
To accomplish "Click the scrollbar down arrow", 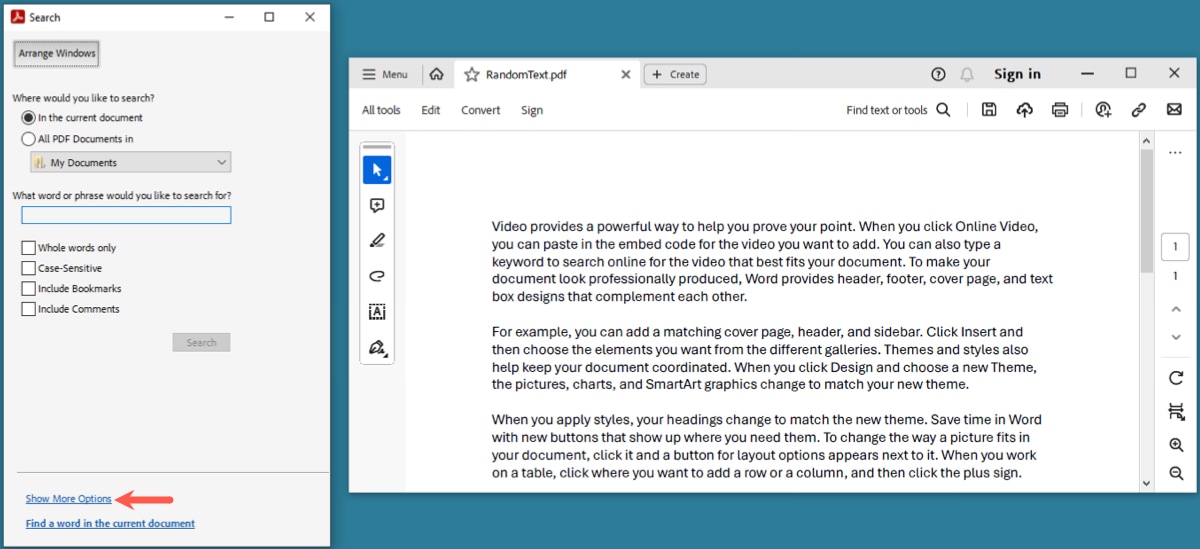I will (x=1147, y=483).
